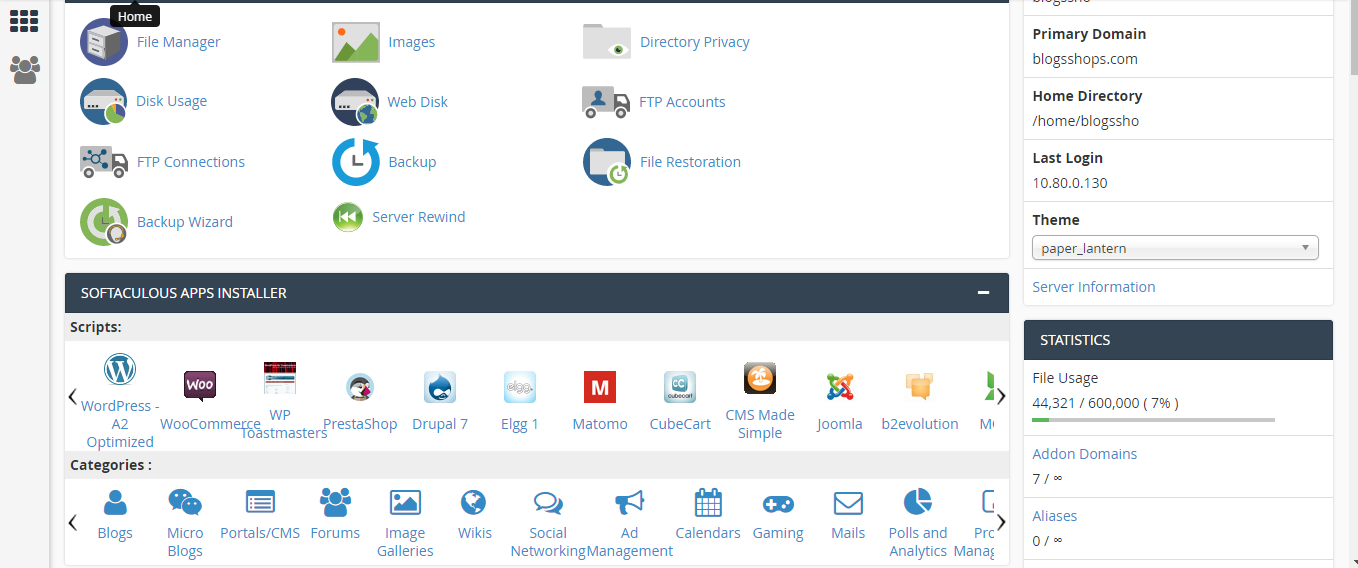Collapse the Softaculous Apps Installer panel
Image resolution: width=1358 pixels, height=568 pixels.
(984, 293)
